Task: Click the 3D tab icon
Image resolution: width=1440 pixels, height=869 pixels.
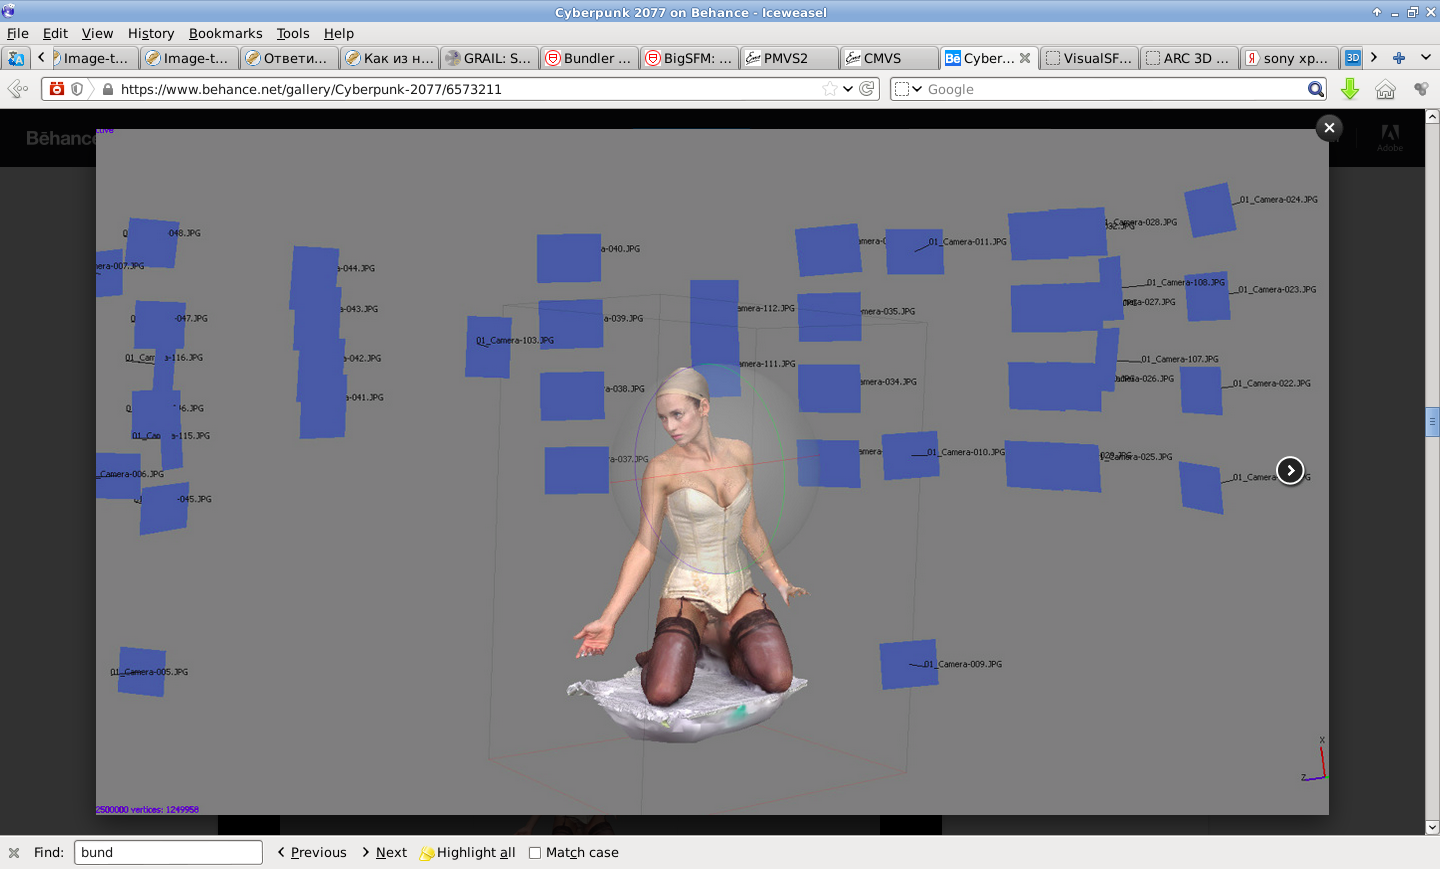Action: pos(1353,58)
